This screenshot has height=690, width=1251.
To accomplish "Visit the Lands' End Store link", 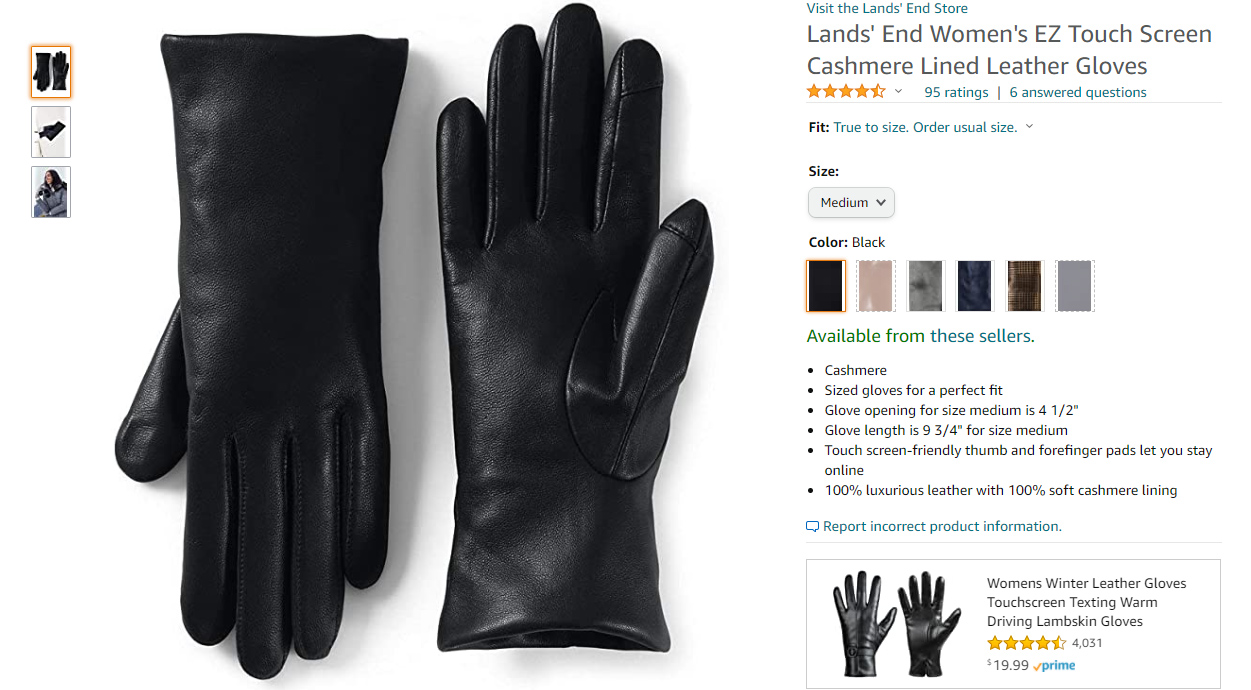I will tap(887, 8).
